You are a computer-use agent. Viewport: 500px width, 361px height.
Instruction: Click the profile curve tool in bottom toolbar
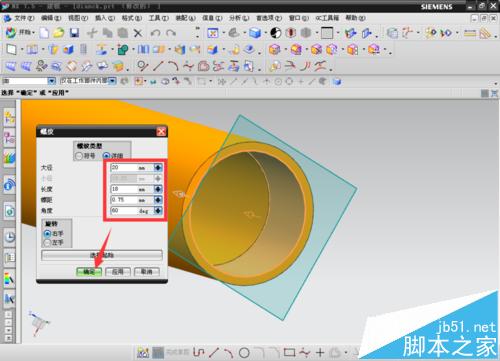point(199,352)
